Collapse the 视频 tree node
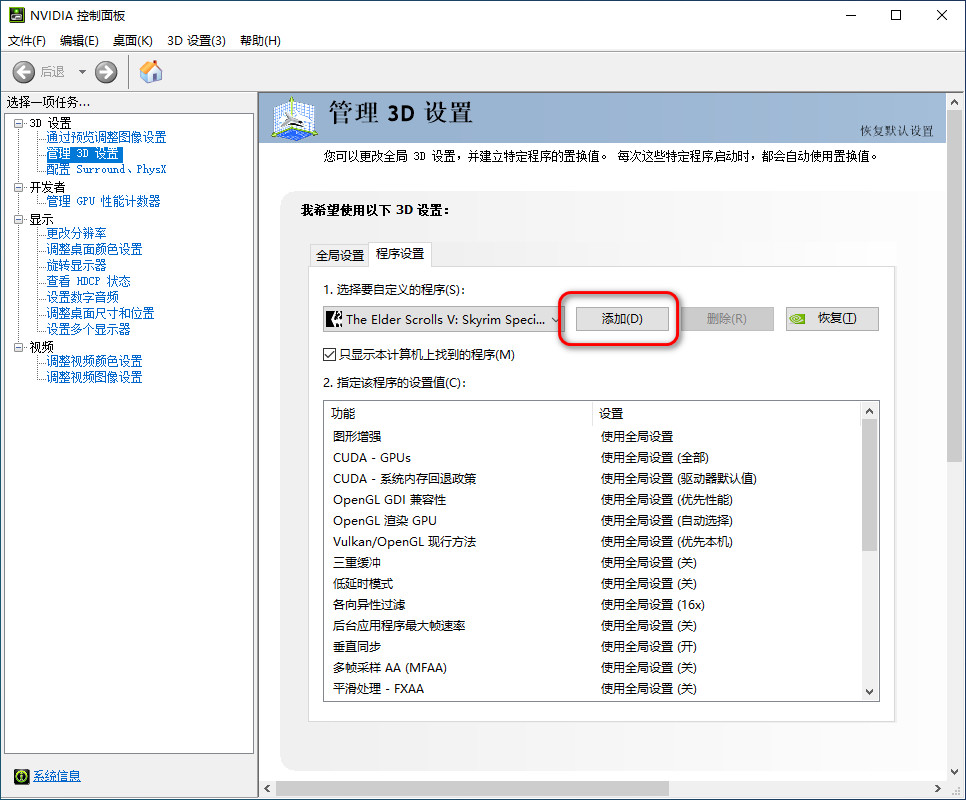This screenshot has width=966, height=800. pos(18,346)
